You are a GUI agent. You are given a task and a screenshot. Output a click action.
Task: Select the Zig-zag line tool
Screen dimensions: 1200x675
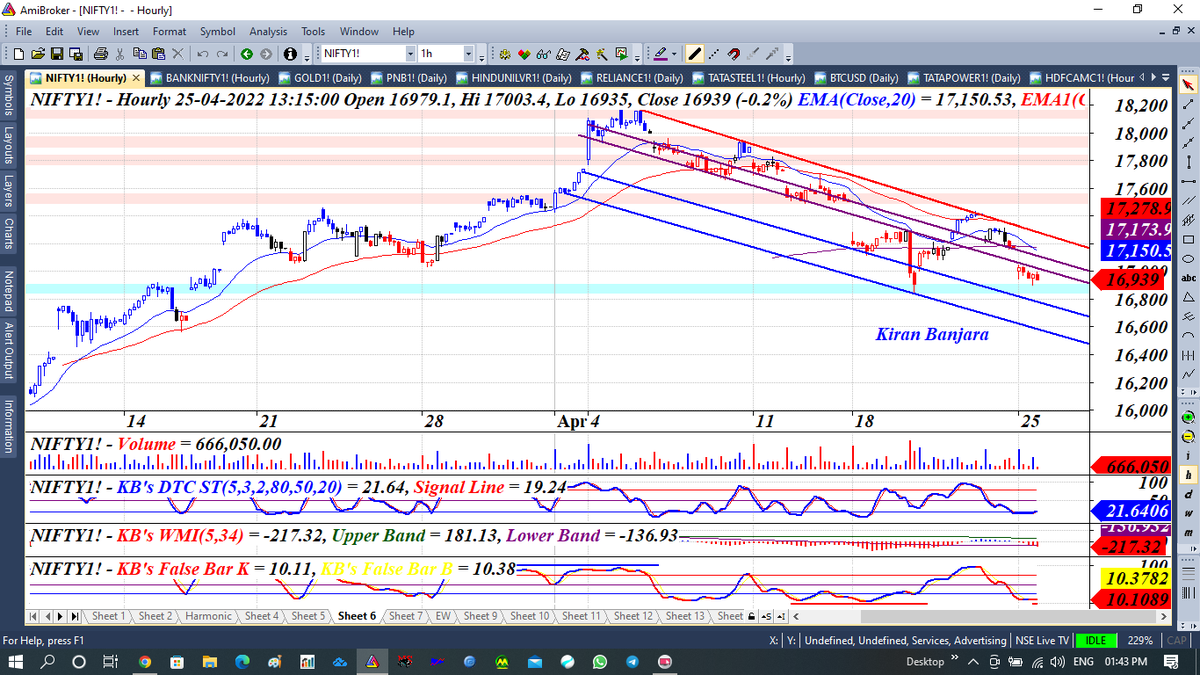(1188, 373)
